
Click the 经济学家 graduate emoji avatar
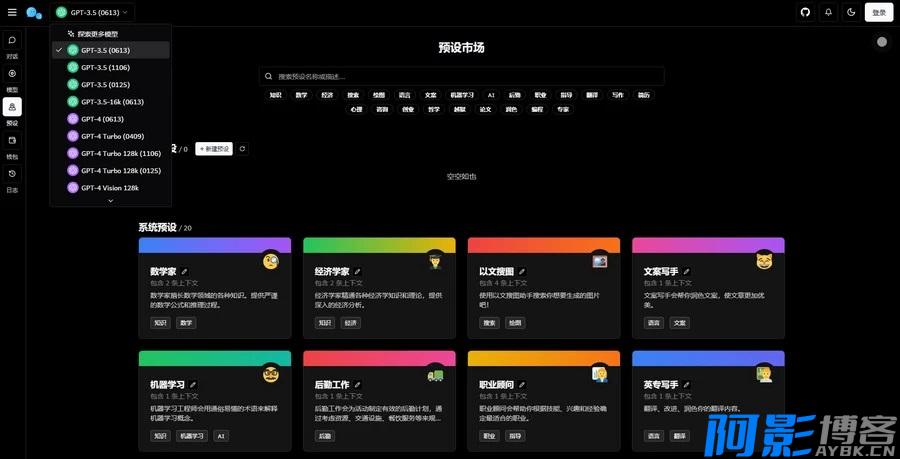coord(435,262)
